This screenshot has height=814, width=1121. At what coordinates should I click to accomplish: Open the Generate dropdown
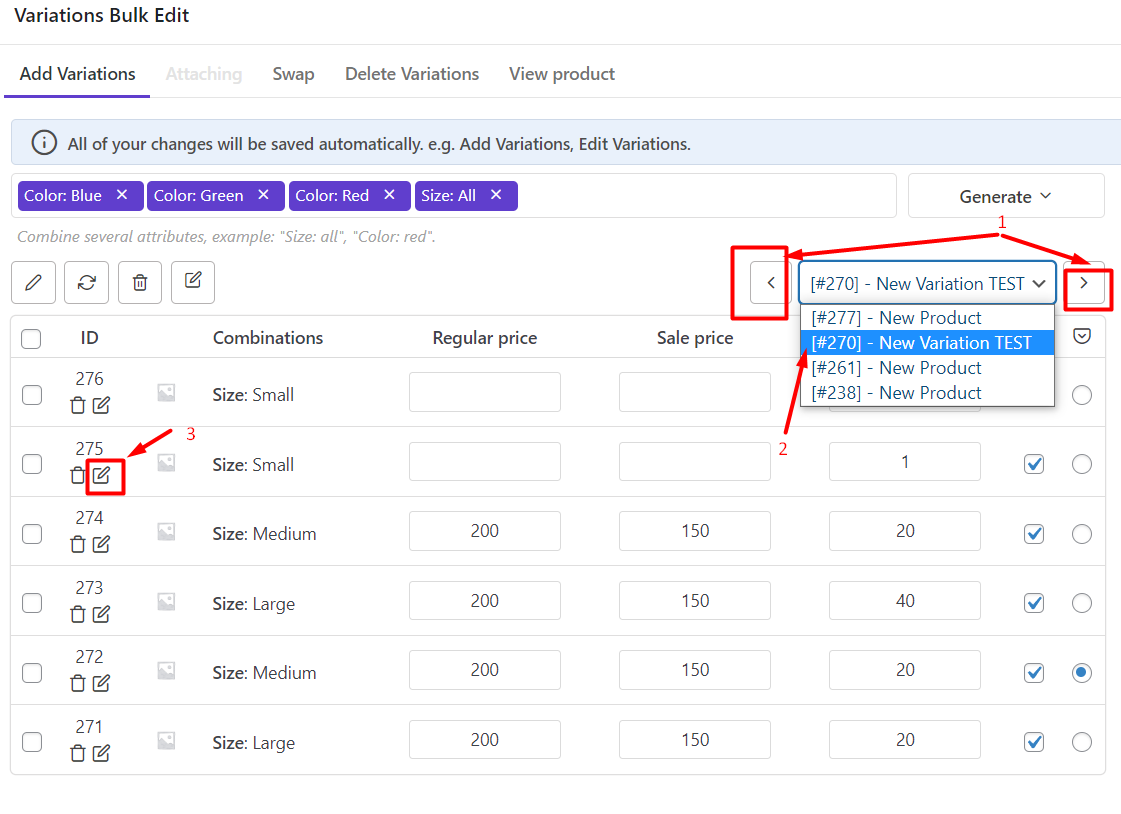1005,196
